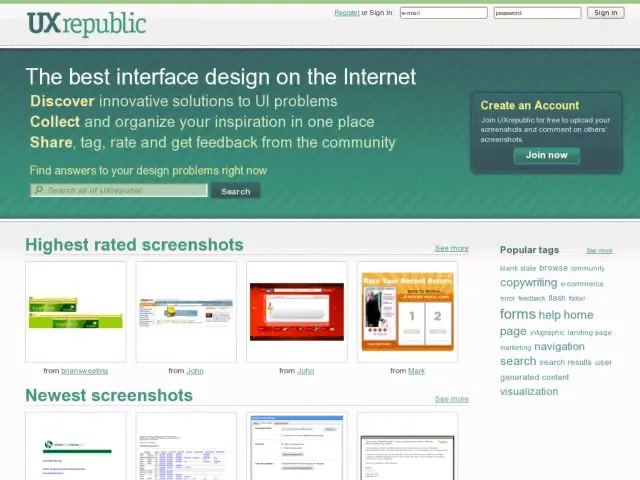Open fourth newest screenshot with dark-framed text

(x=407, y=446)
